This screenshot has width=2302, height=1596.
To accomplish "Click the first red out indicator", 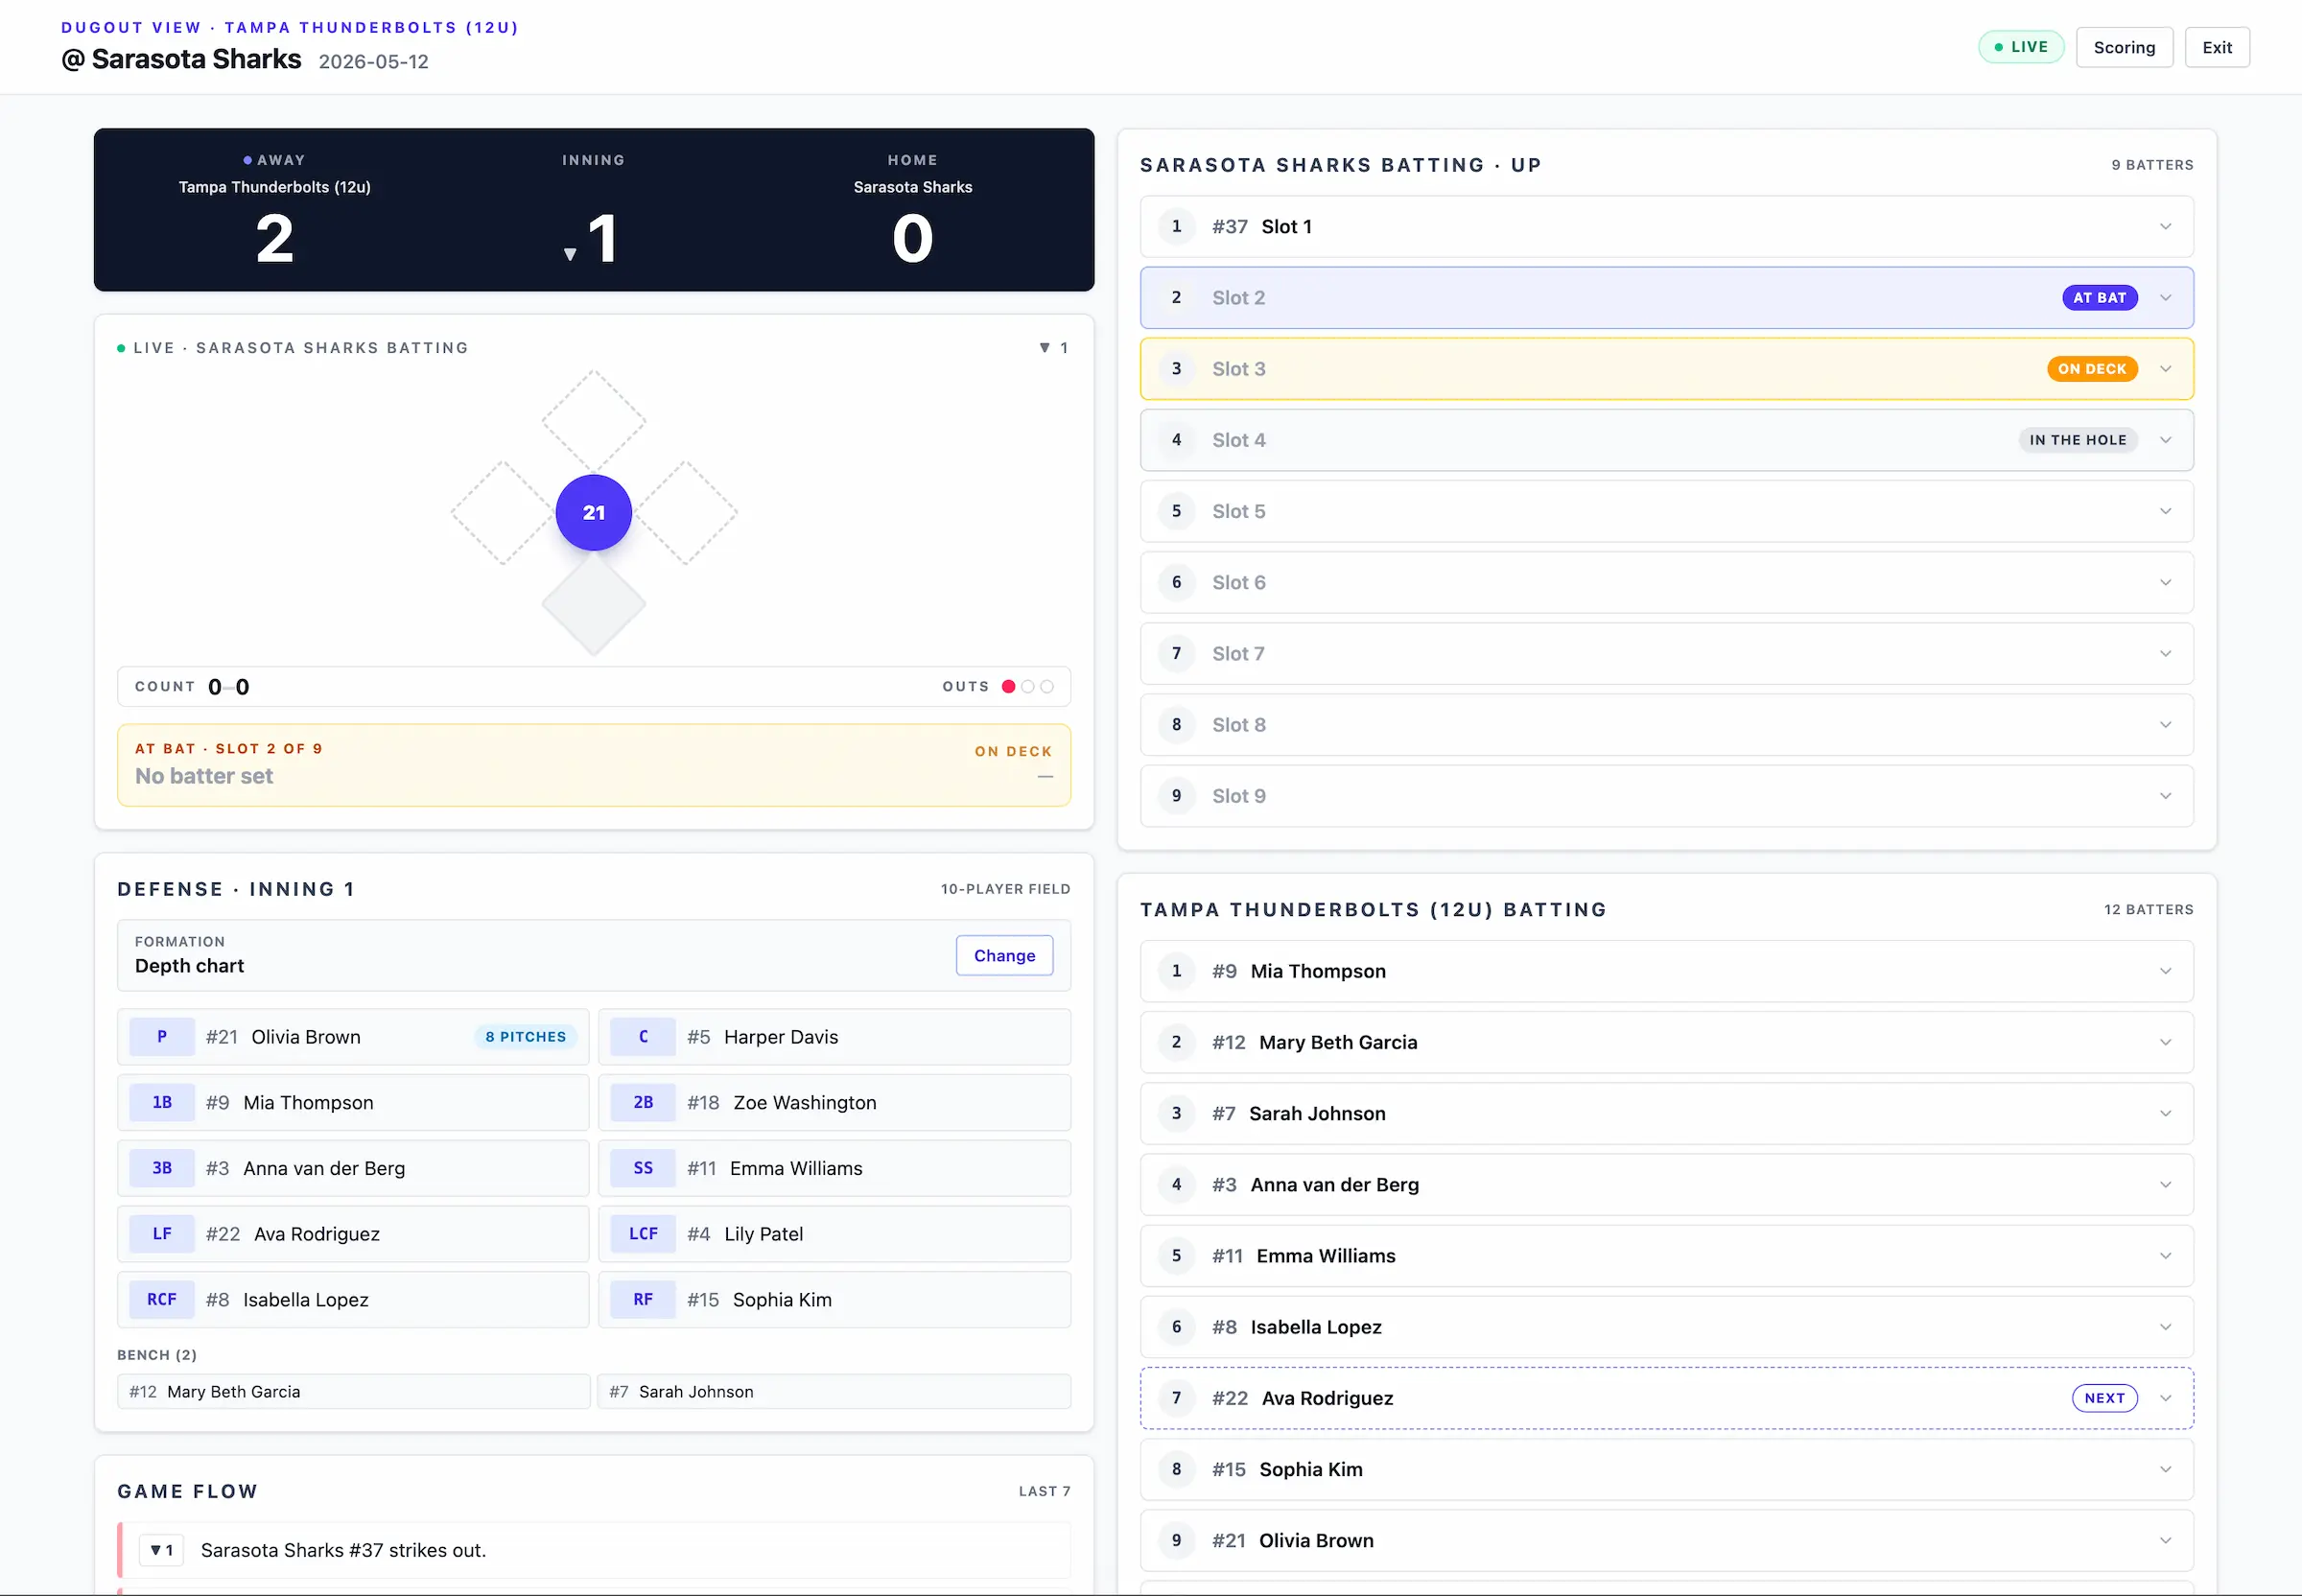I will point(1009,686).
